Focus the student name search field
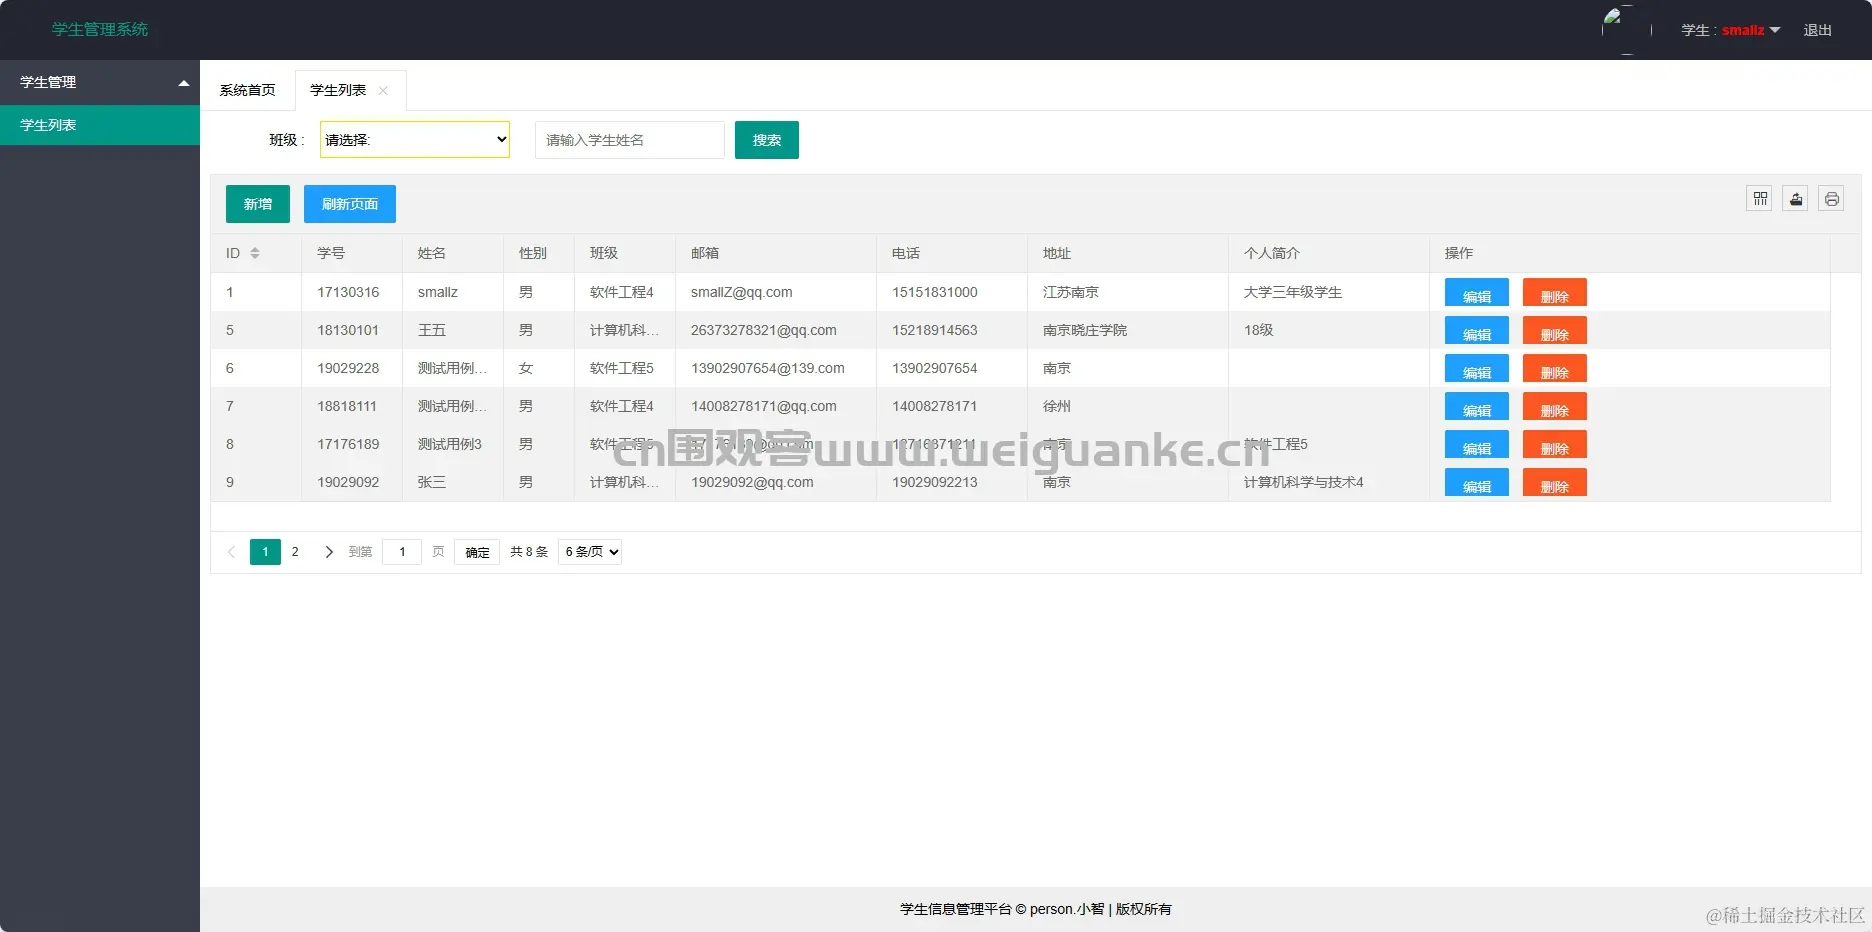Viewport: 1872px width, 932px height. click(x=630, y=140)
